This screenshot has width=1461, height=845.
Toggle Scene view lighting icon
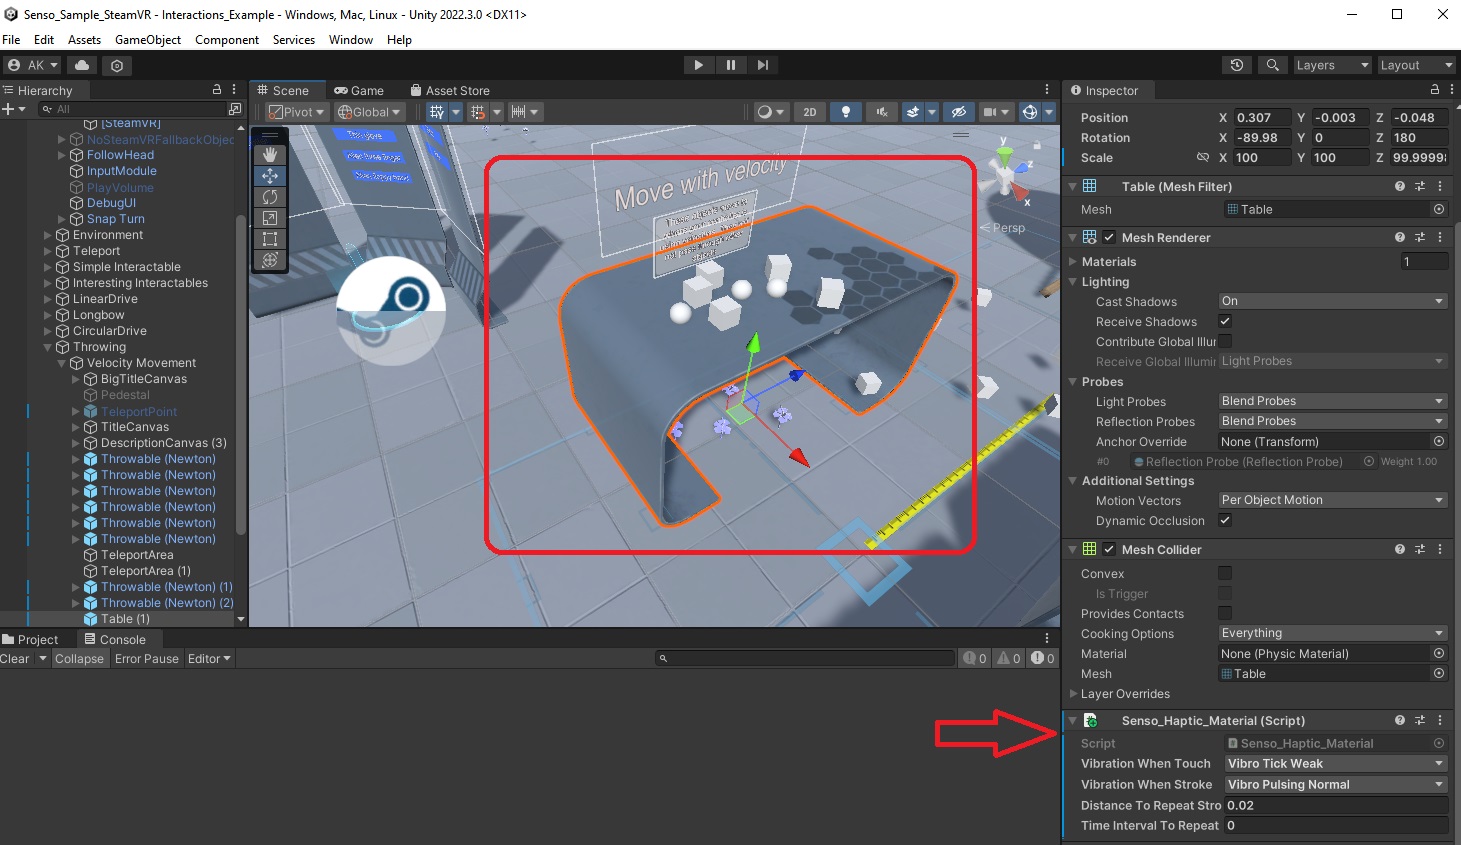[x=845, y=111]
